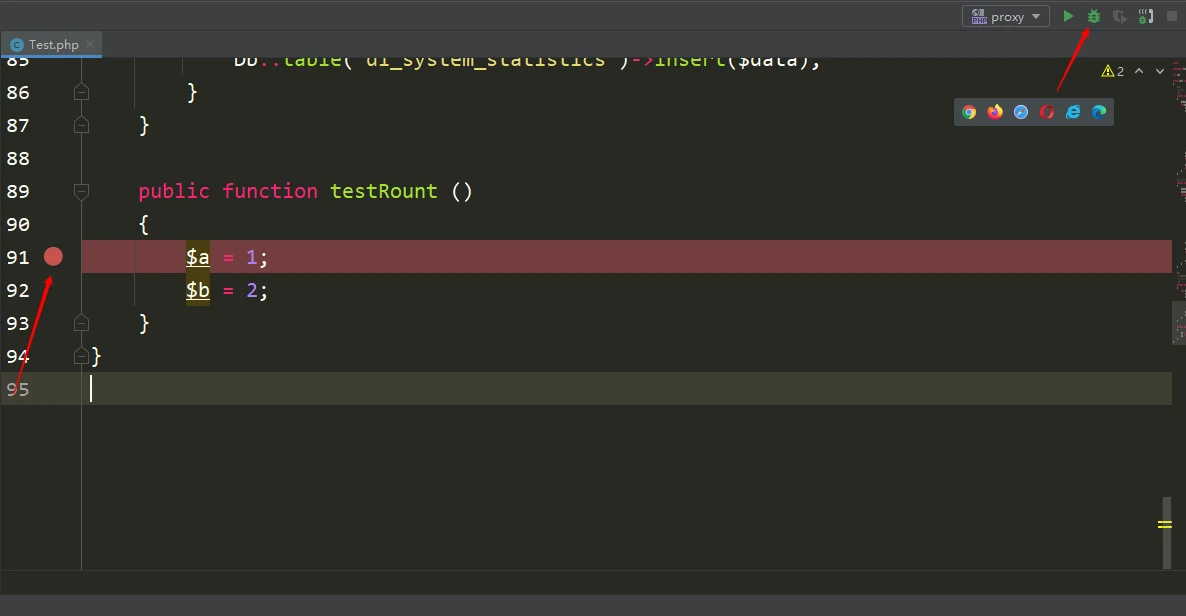Screen dimensions: 1186x616
Task: Start debugging with the green bug icon
Action: tap(1094, 16)
